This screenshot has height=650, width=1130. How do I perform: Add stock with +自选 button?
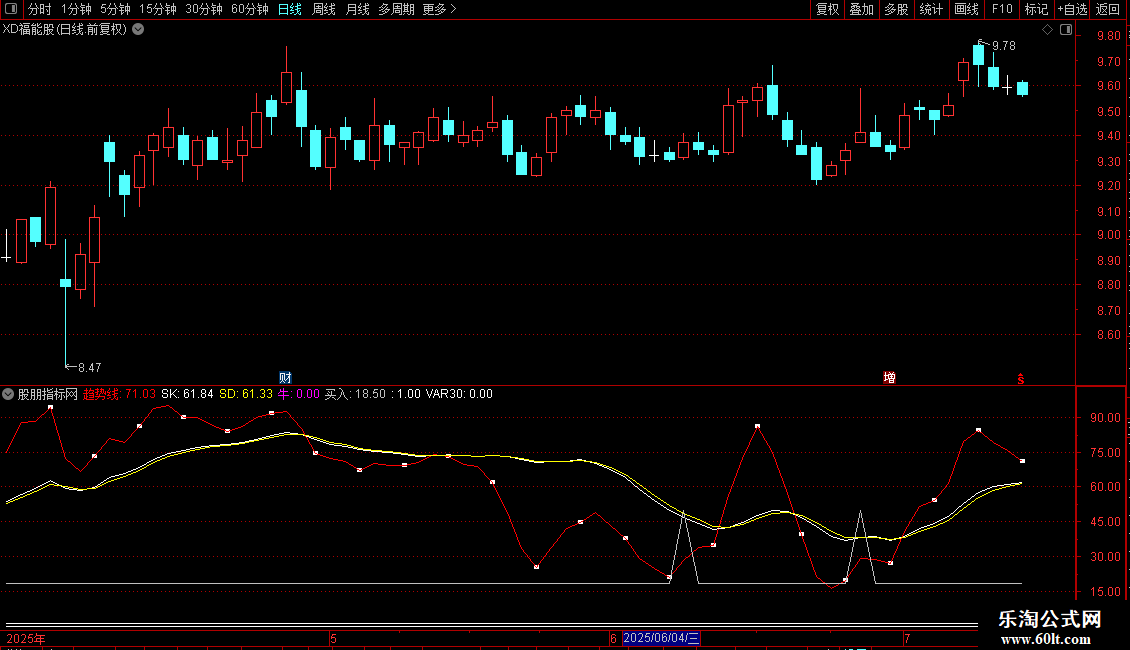coord(1071,9)
